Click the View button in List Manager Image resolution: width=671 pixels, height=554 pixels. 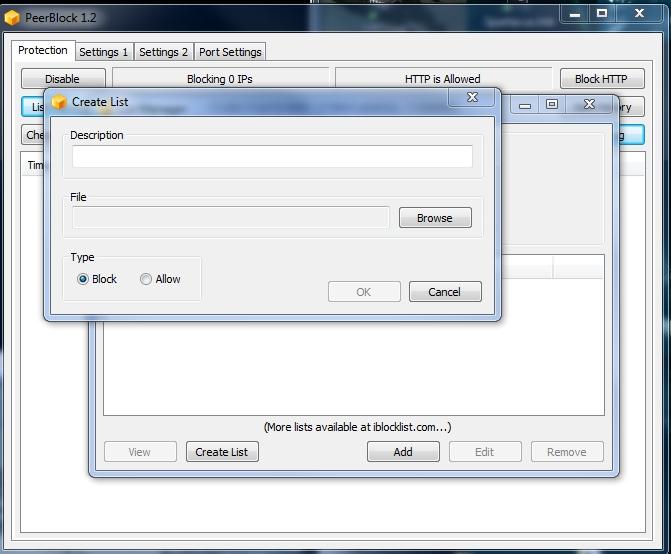[140, 452]
